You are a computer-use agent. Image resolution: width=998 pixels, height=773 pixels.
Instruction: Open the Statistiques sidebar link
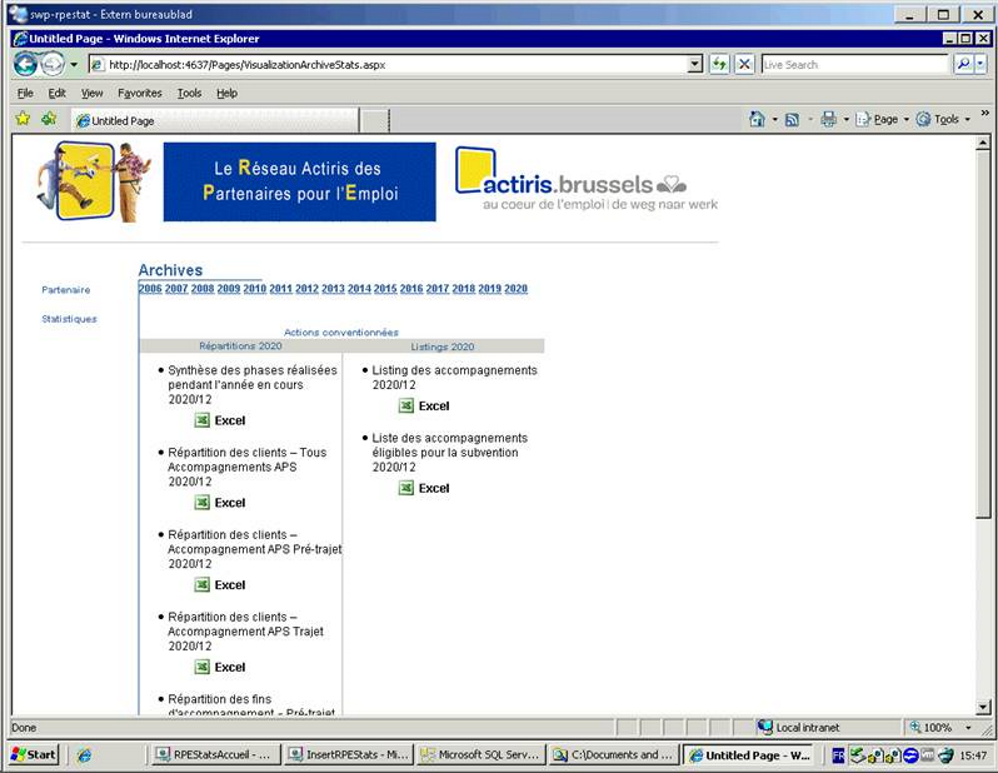point(69,319)
